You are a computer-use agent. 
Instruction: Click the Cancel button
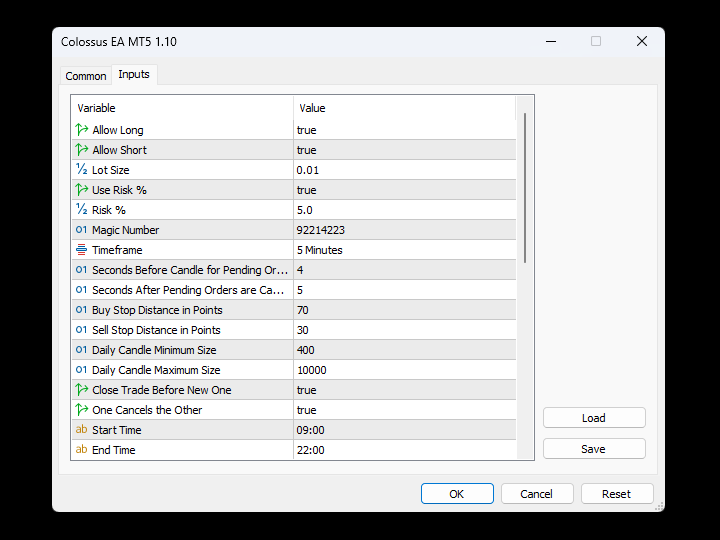click(x=537, y=494)
